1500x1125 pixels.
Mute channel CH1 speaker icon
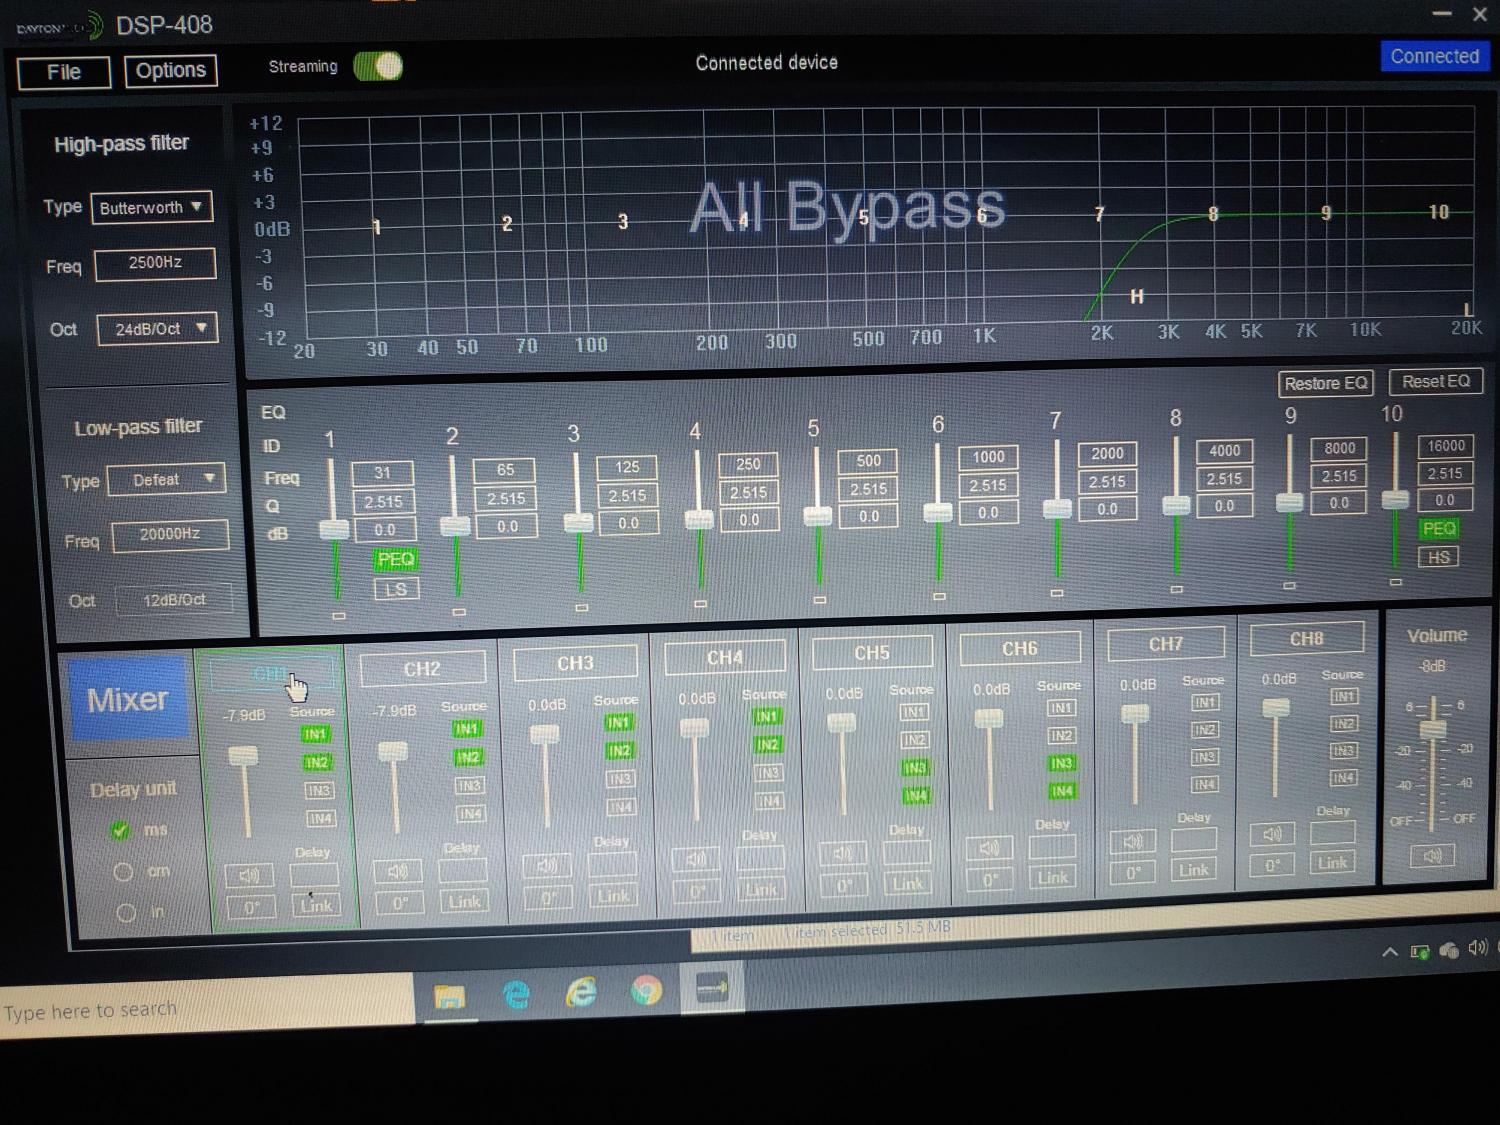tap(248, 876)
